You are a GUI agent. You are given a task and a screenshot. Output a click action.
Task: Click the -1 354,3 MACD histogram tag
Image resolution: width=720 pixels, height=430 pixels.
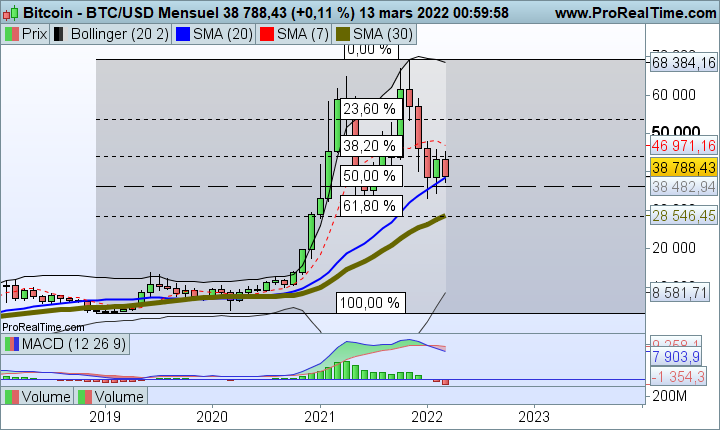(677, 377)
